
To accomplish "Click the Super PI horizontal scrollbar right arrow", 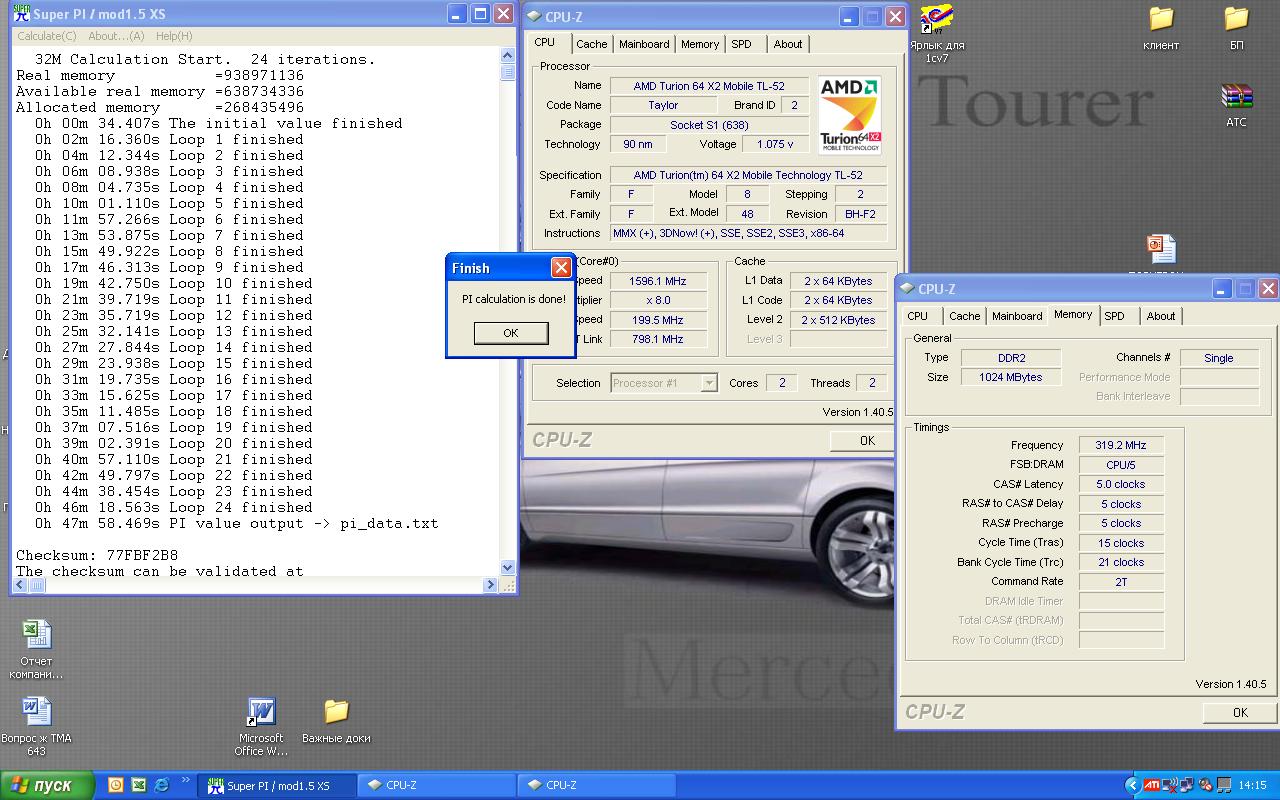I will 490,585.
